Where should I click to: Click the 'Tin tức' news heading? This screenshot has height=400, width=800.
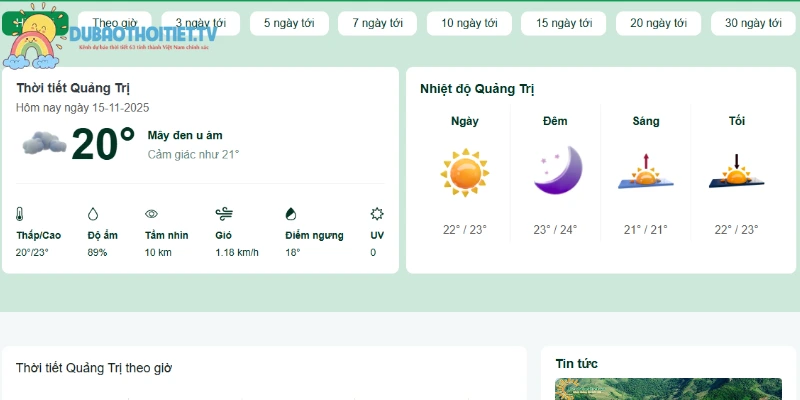577,364
